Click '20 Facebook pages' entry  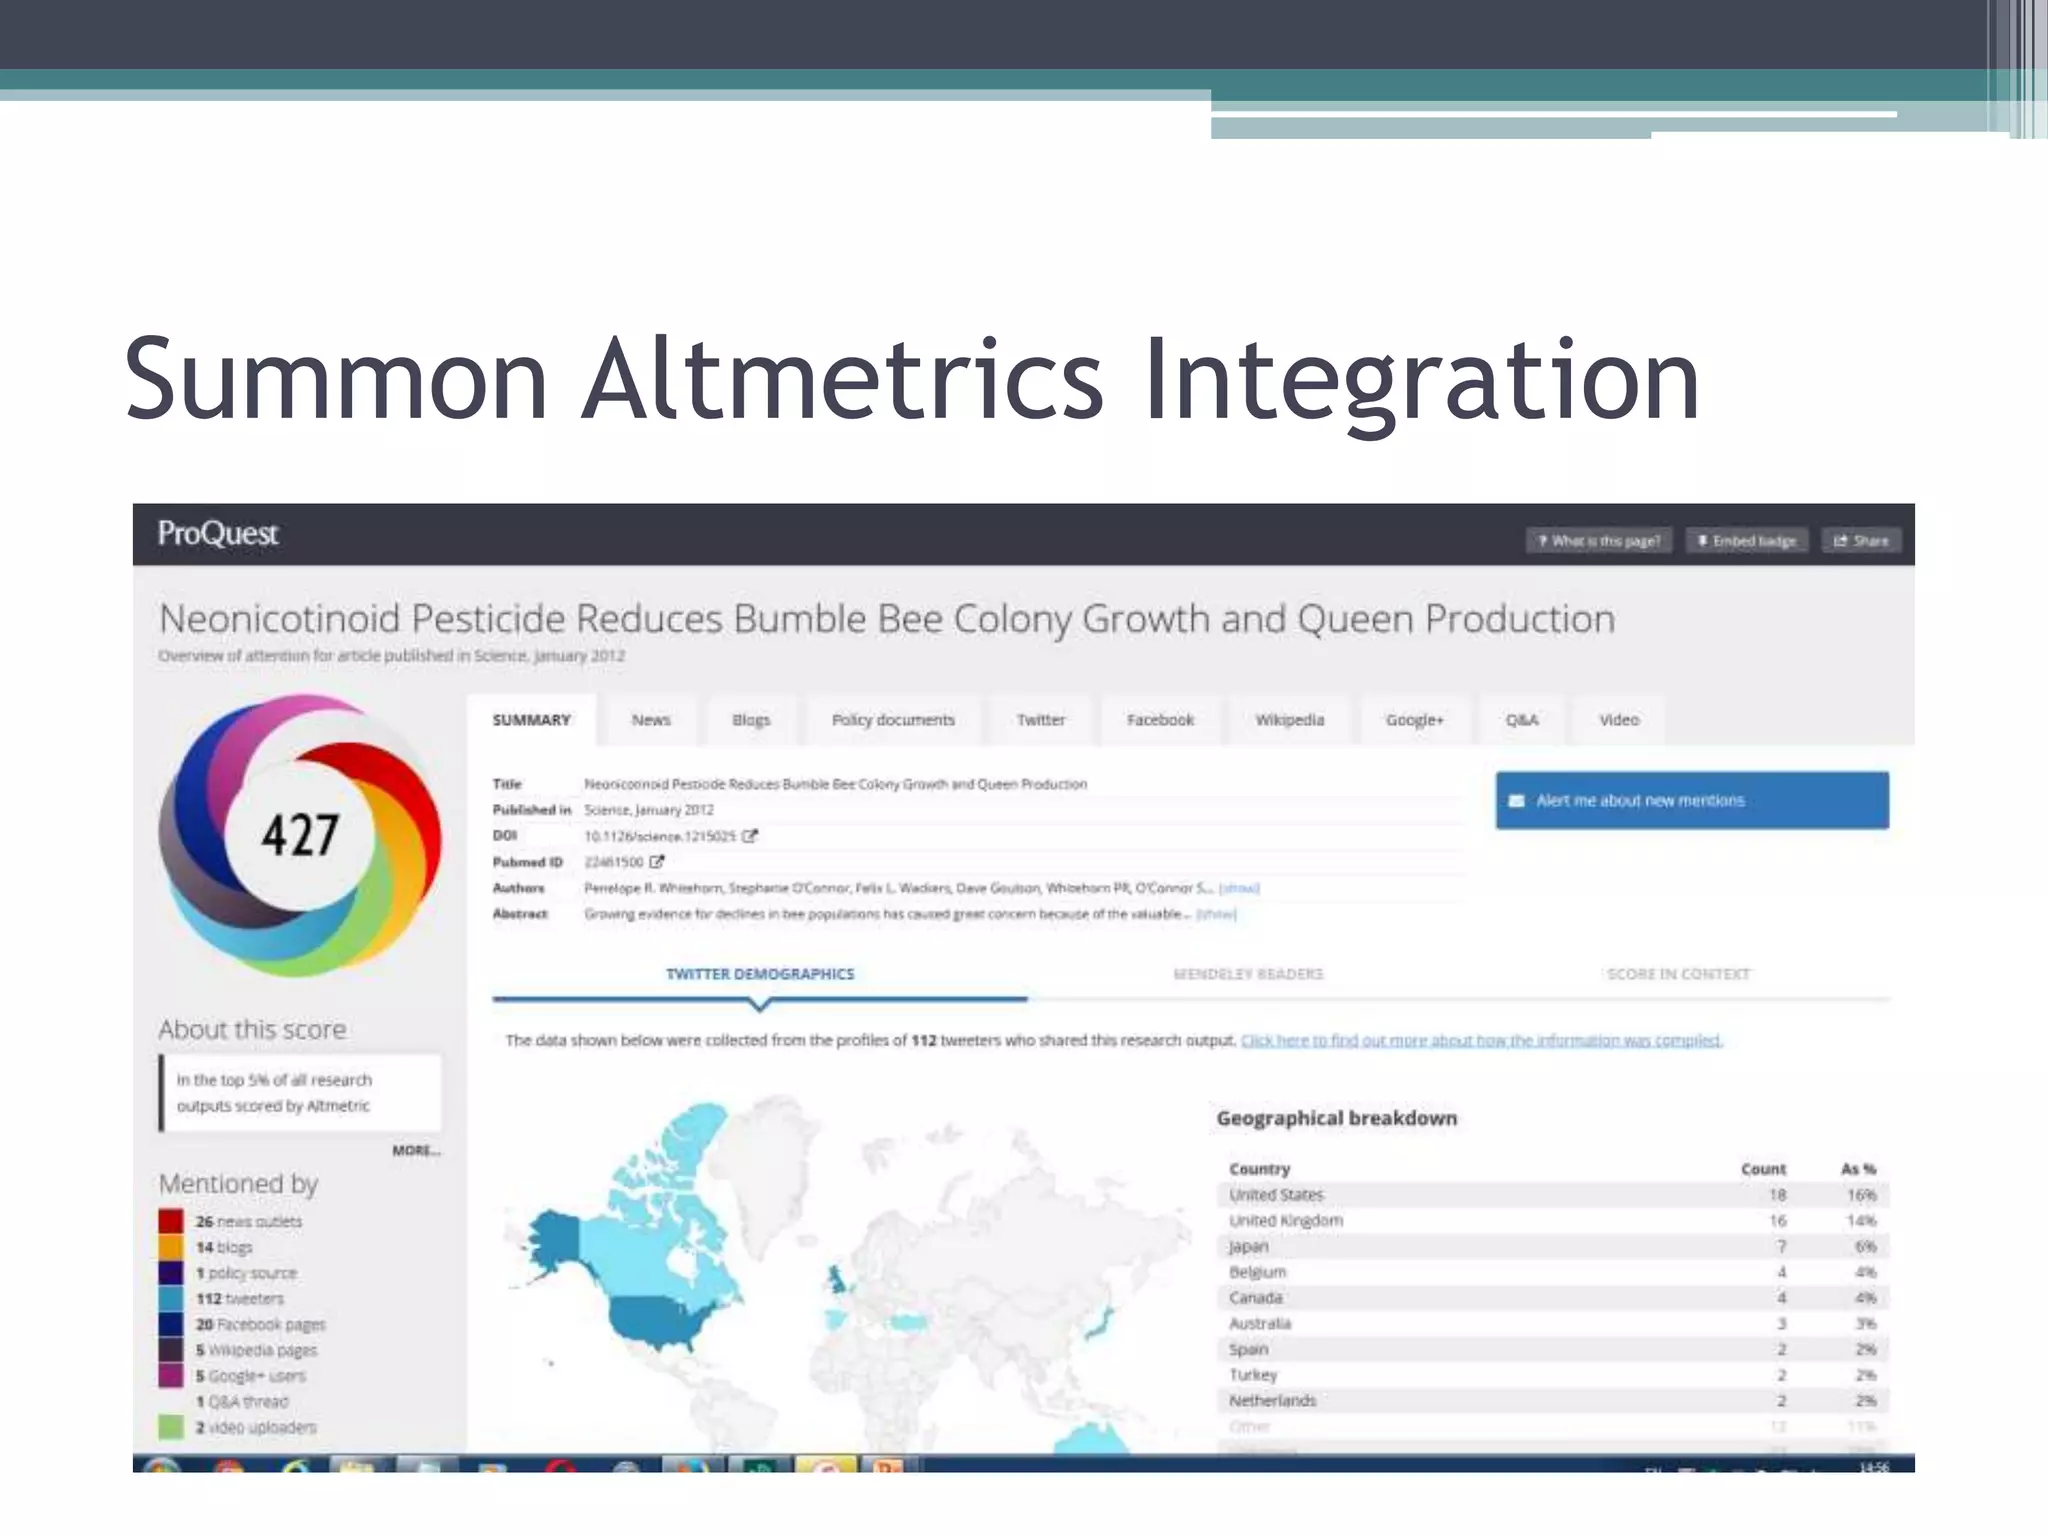click(x=261, y=1325)
